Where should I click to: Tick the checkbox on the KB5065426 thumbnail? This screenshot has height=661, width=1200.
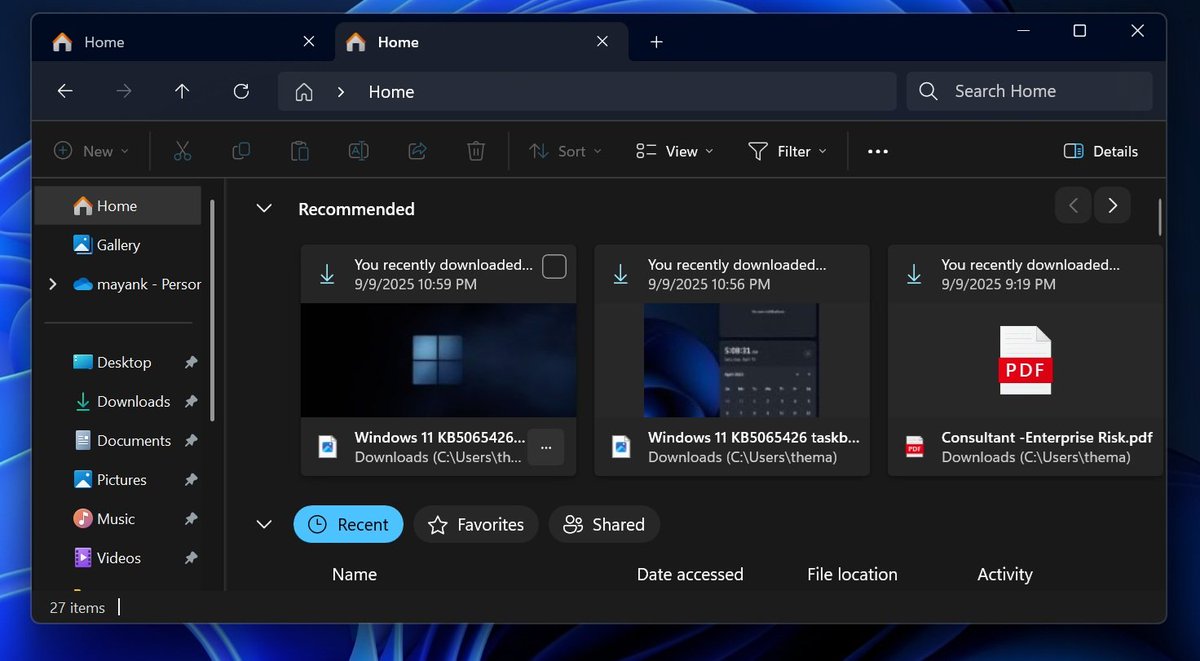[x=554, y=266]
